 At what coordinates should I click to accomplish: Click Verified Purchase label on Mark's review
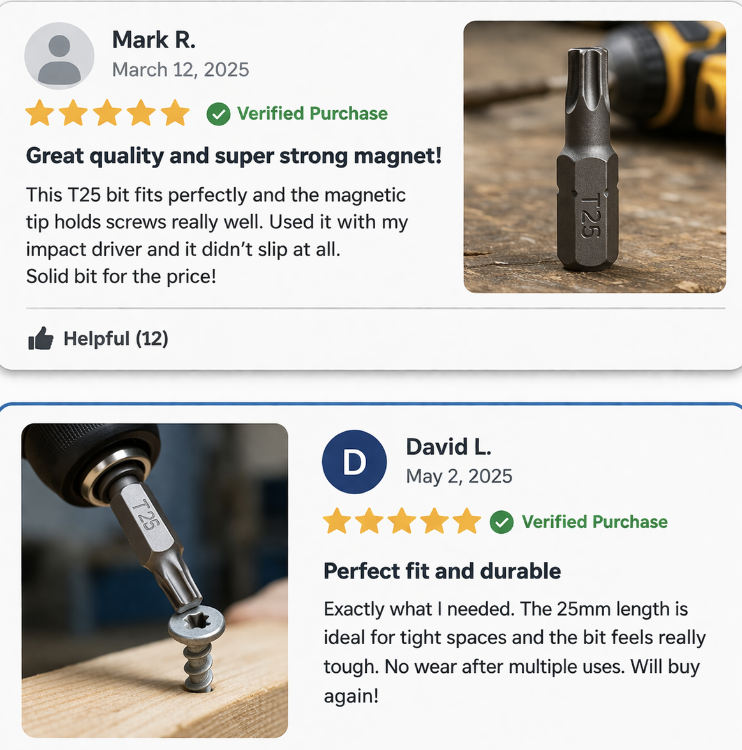[x=312, y=114]
